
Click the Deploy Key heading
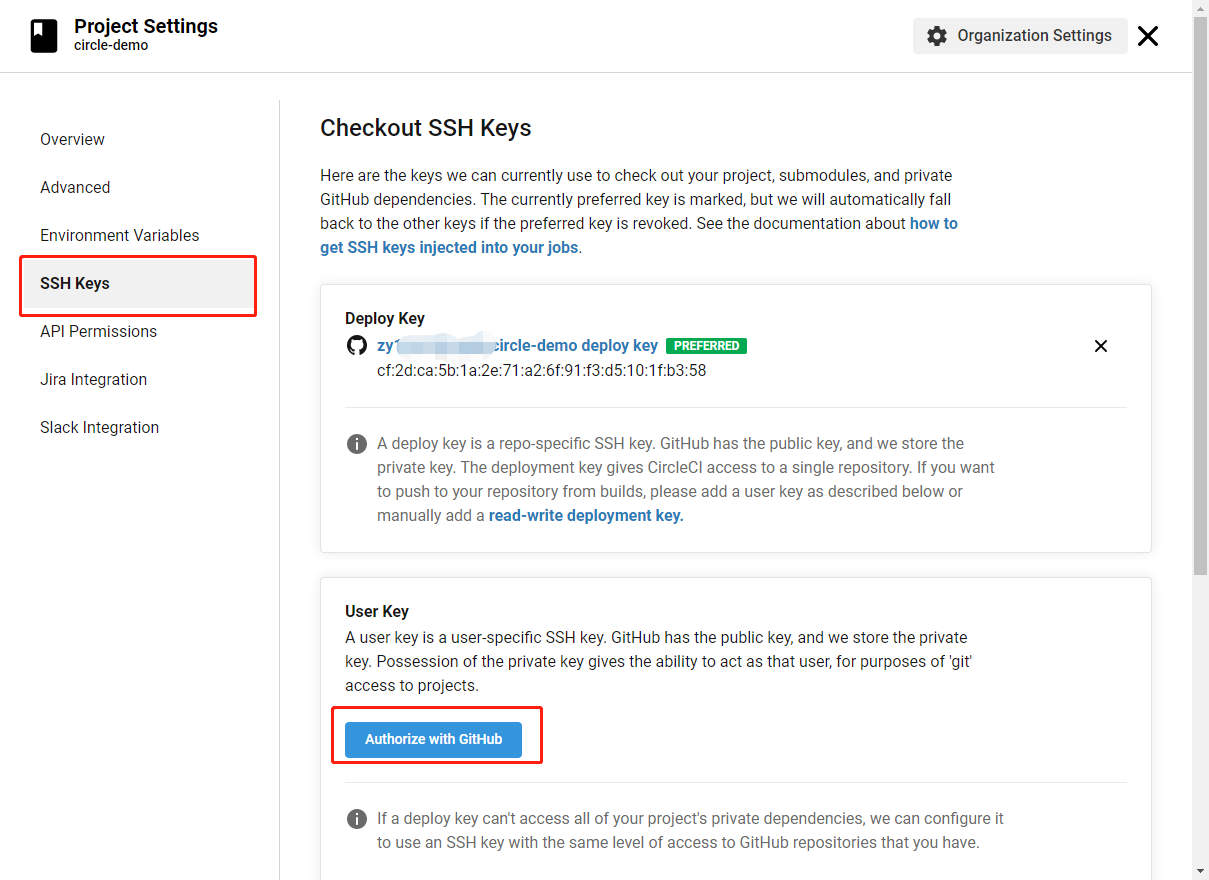coord(385,318)
